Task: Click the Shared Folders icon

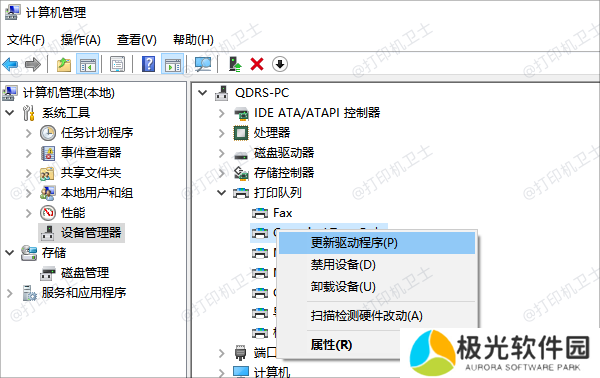Action: click(x=47, y=173)
